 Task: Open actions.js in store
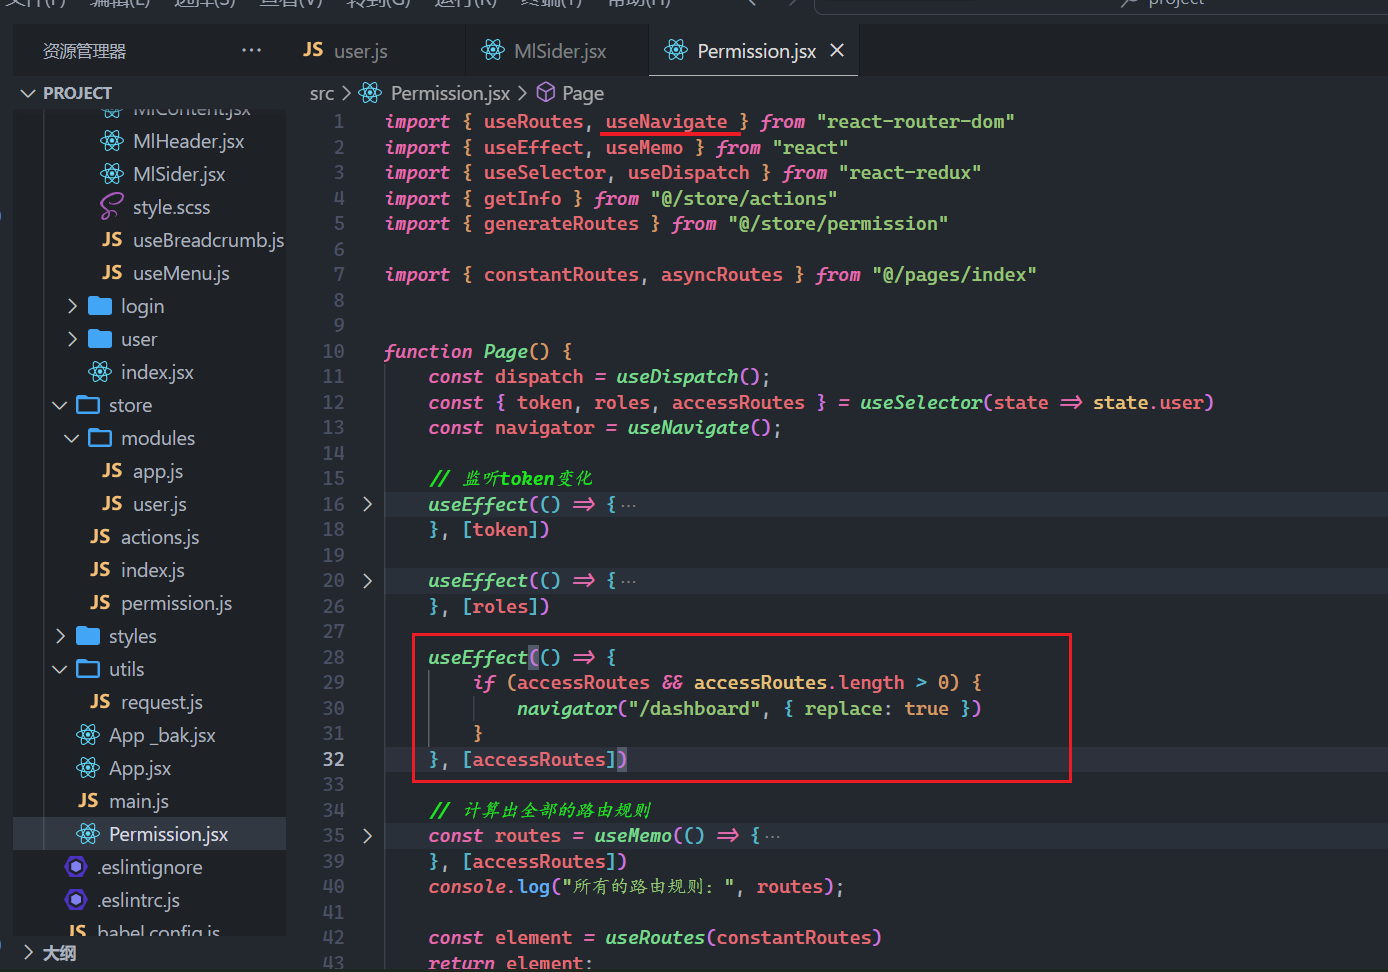(160, 537)
